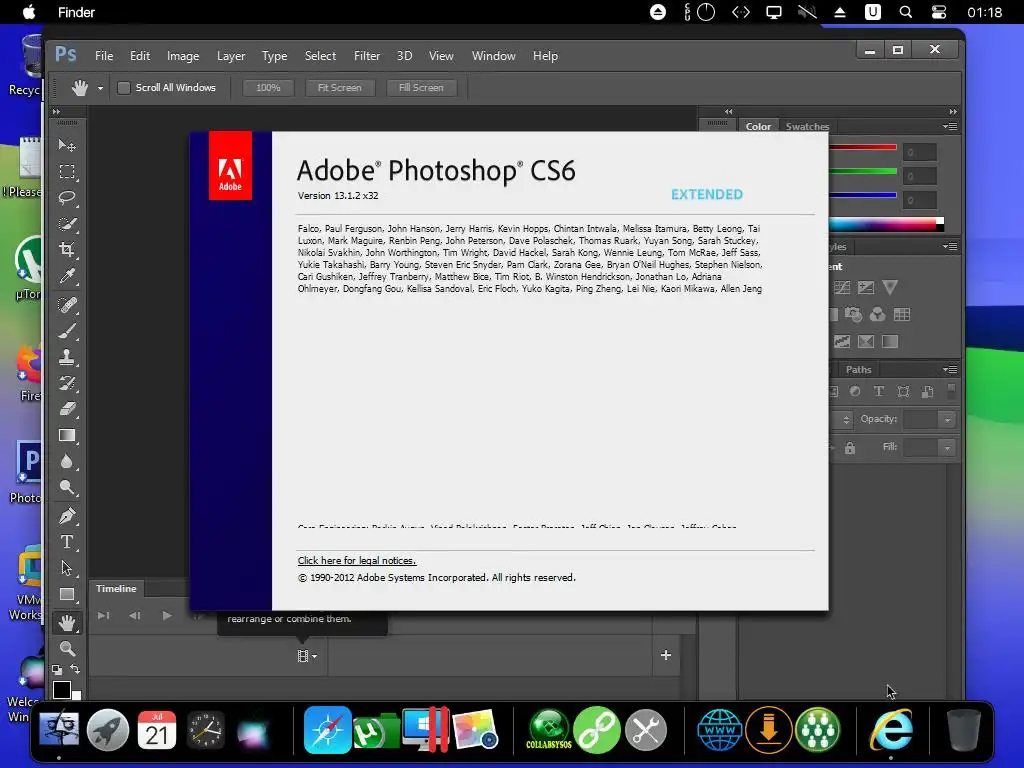The image size is (1024, 768).
Task: Select the Brush tool
Action: tap(67, 331)
